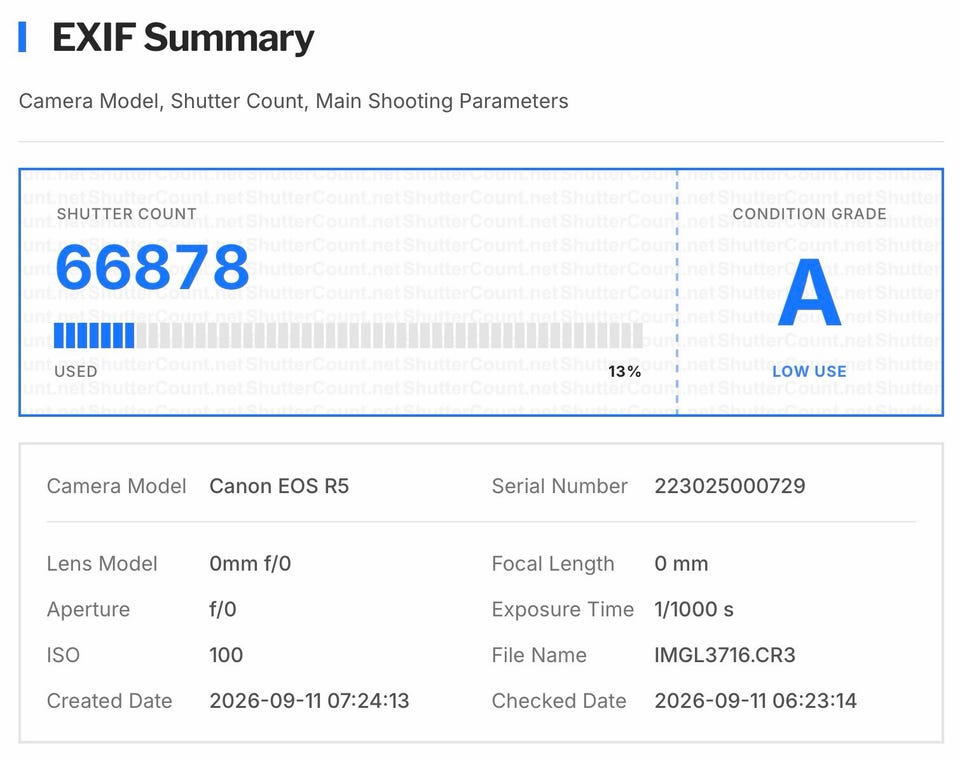Click the EXIF Summary heading

(183, 38)
